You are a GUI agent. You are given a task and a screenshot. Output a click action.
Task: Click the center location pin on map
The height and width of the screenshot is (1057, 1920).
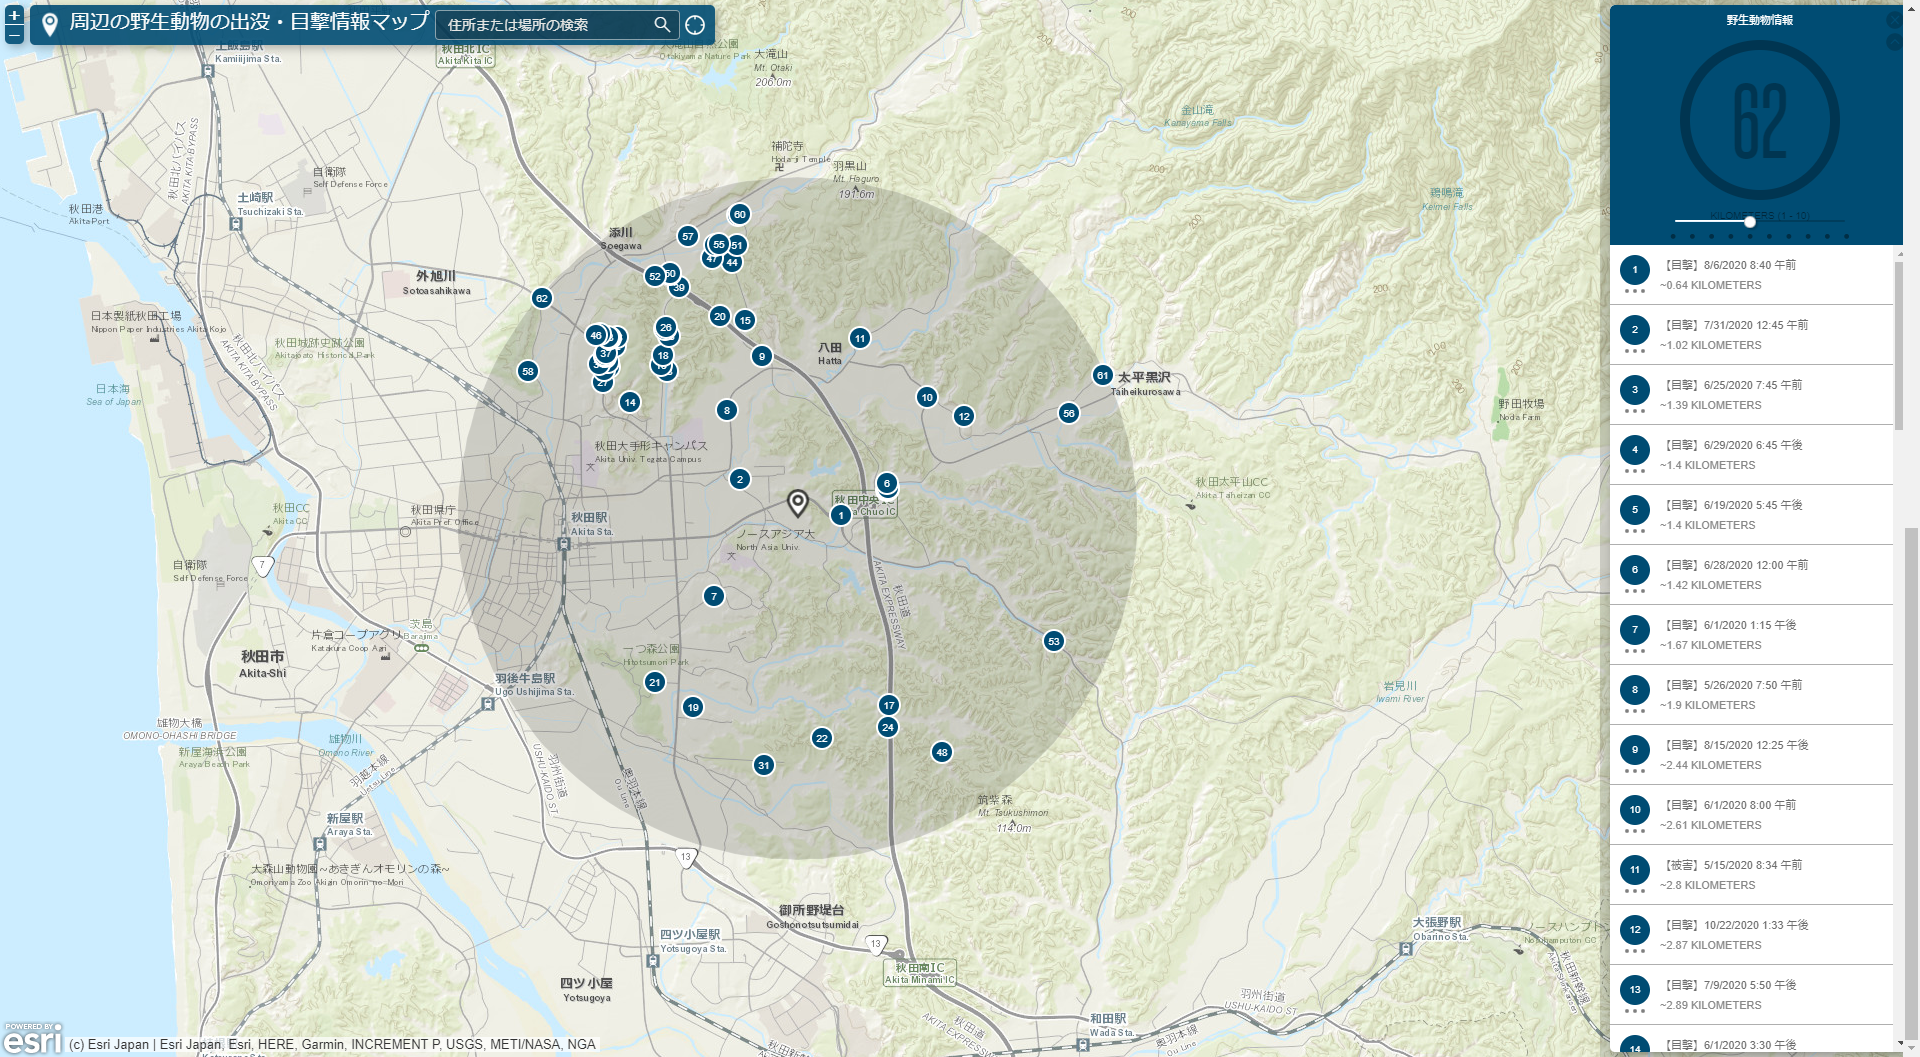797,502
